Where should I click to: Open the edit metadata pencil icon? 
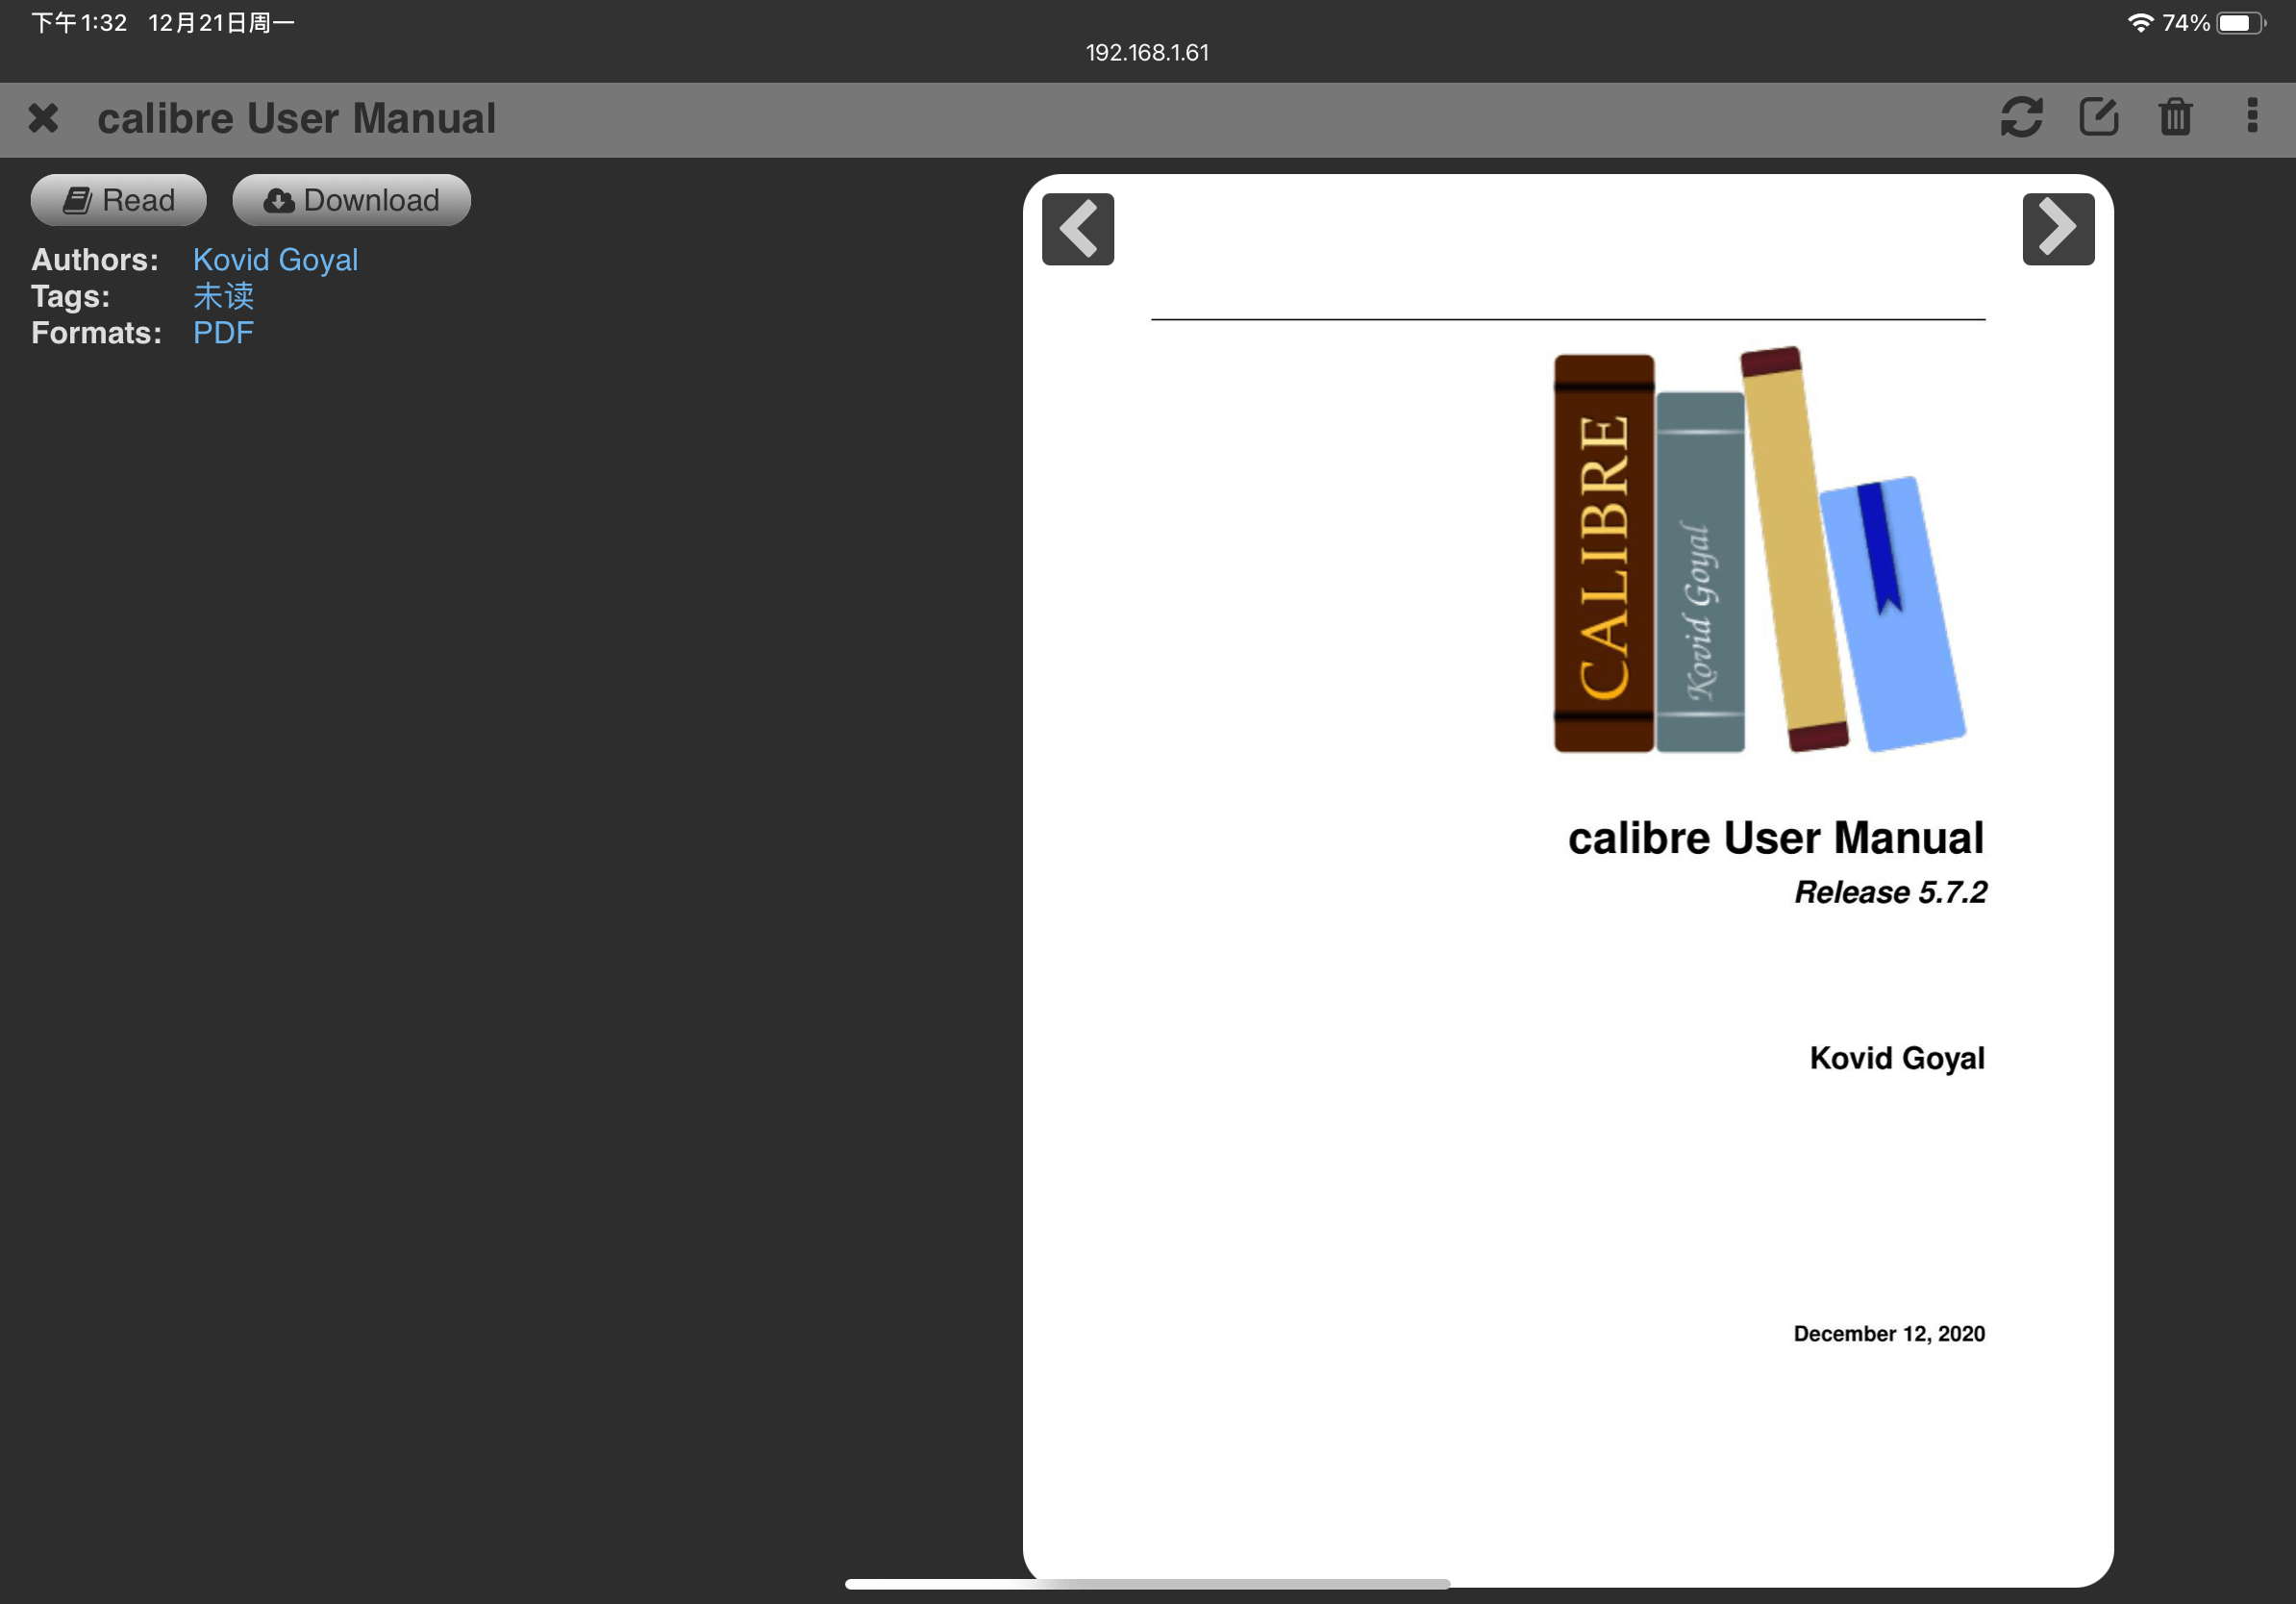pyautogui.click(x=2098, y=117)
